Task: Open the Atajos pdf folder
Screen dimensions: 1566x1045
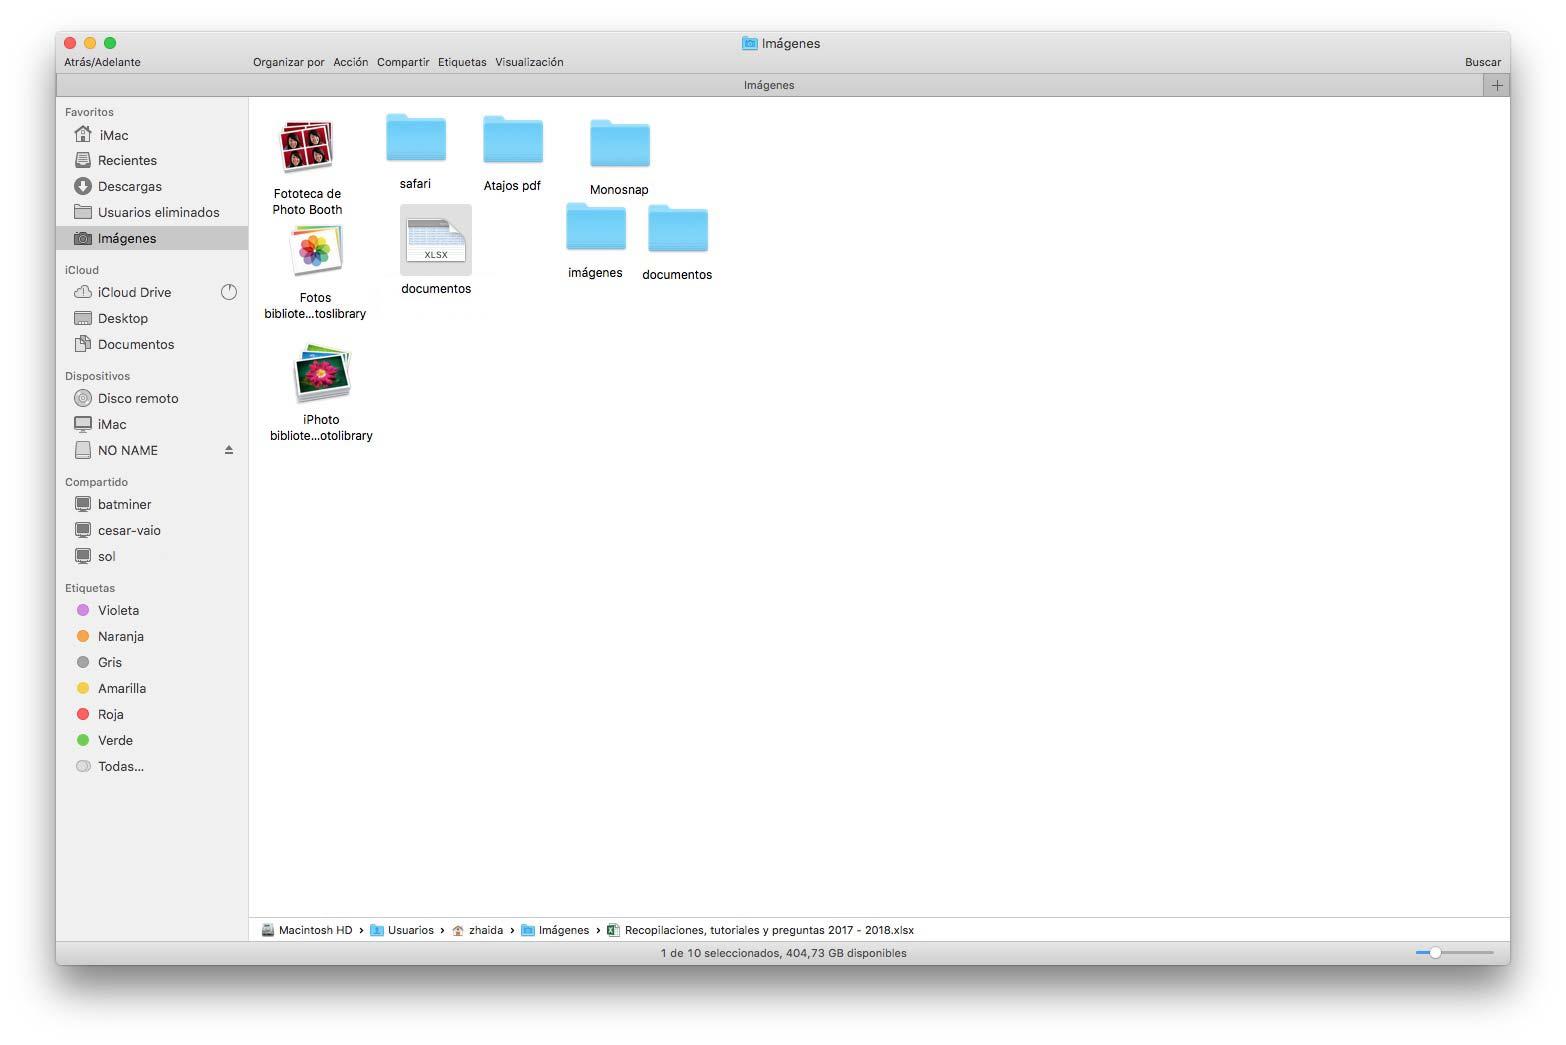Action: click(x=512, y=139)
